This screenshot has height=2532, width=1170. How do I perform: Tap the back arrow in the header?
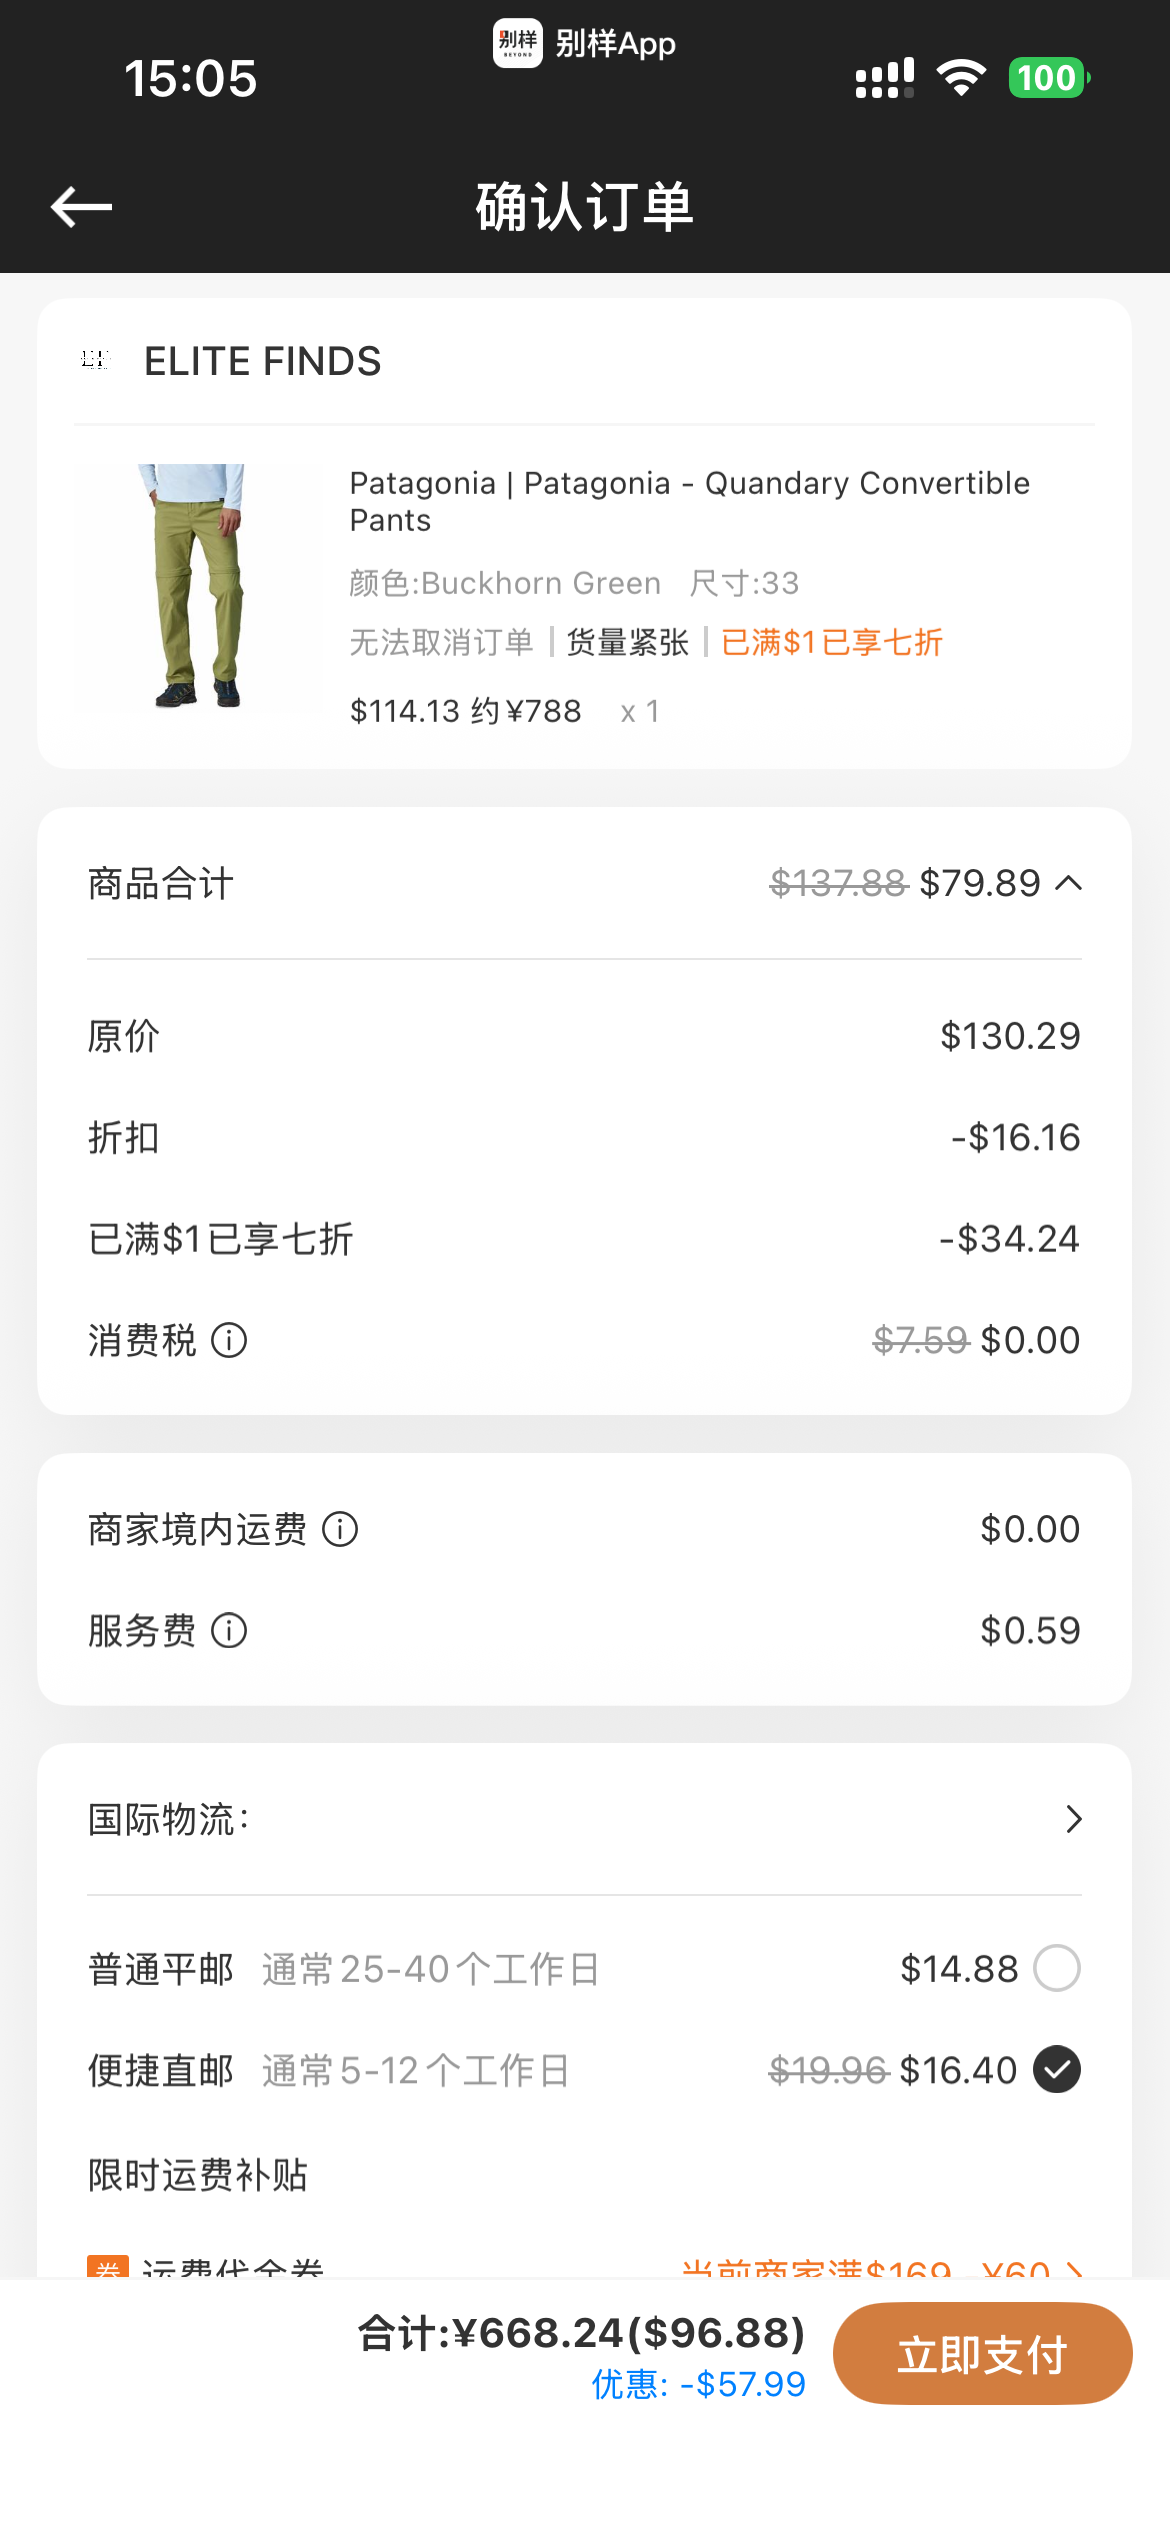pyautogui.click(x=81, y=207)
